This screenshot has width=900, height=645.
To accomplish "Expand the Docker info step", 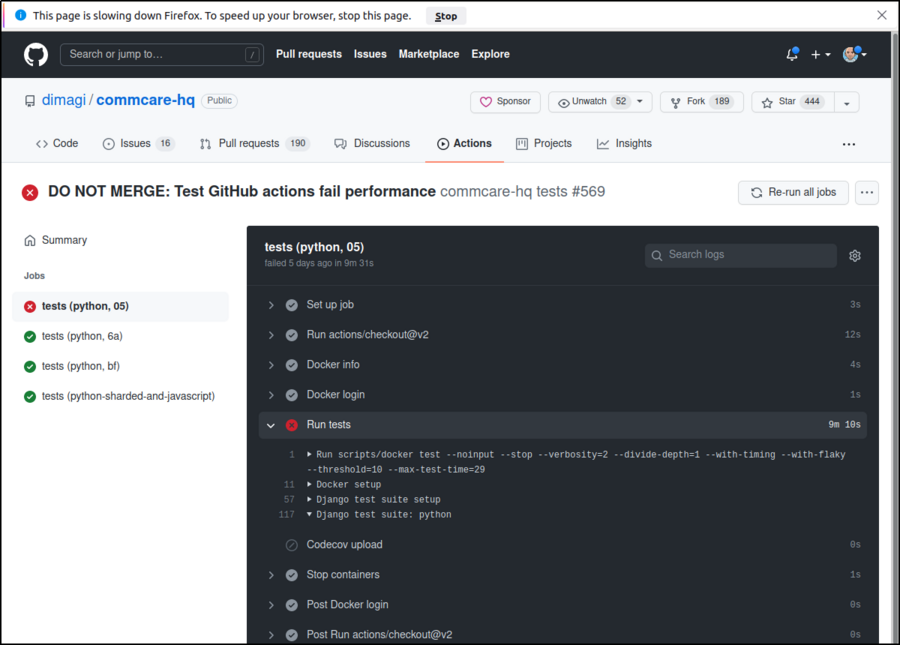I will [x=271, y=365].
